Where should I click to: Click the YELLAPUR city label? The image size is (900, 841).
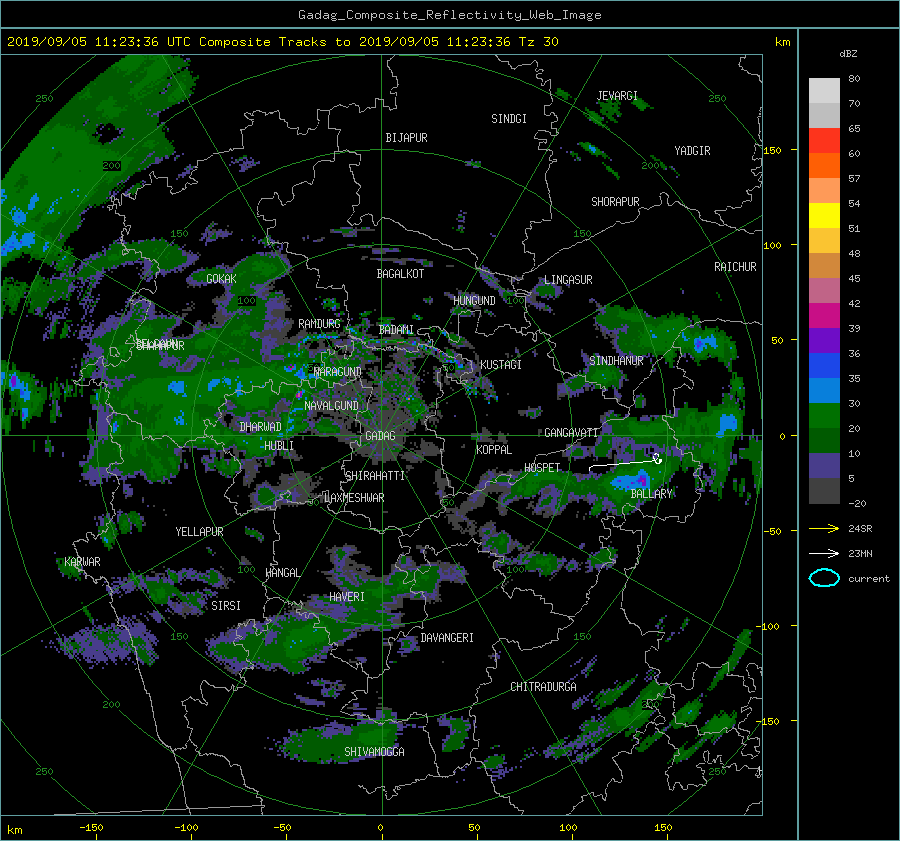coord(199,532)
